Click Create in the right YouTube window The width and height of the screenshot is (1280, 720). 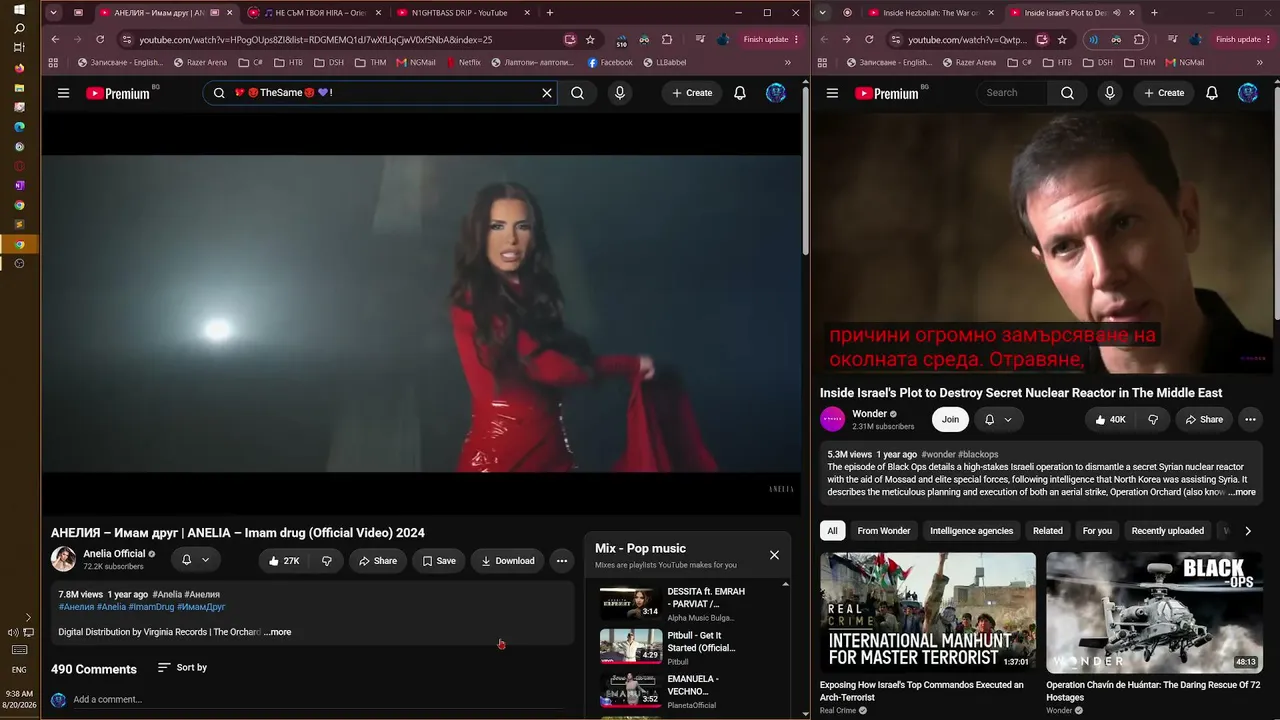[1164, 93]
